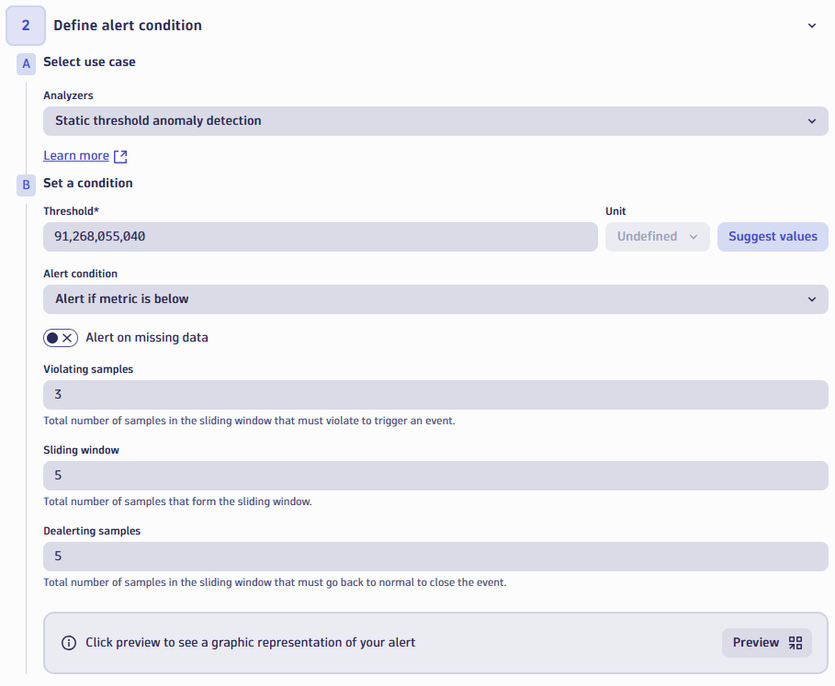Click the external link icon beside Learn more
This screenshot has height=686, width=835.
click(121, 156)
